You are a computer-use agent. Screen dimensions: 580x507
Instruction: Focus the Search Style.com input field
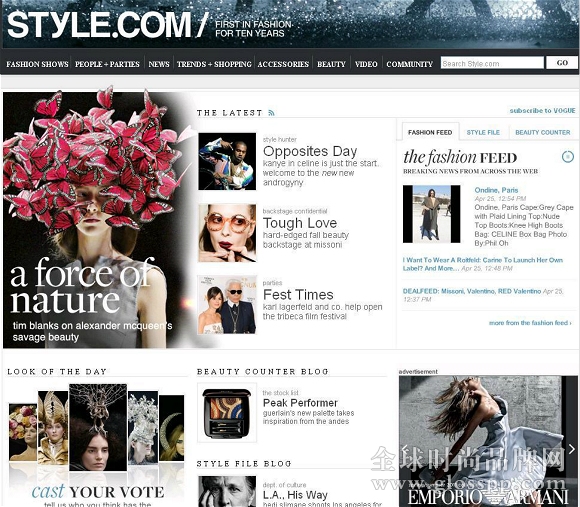(x=492, y=63)
